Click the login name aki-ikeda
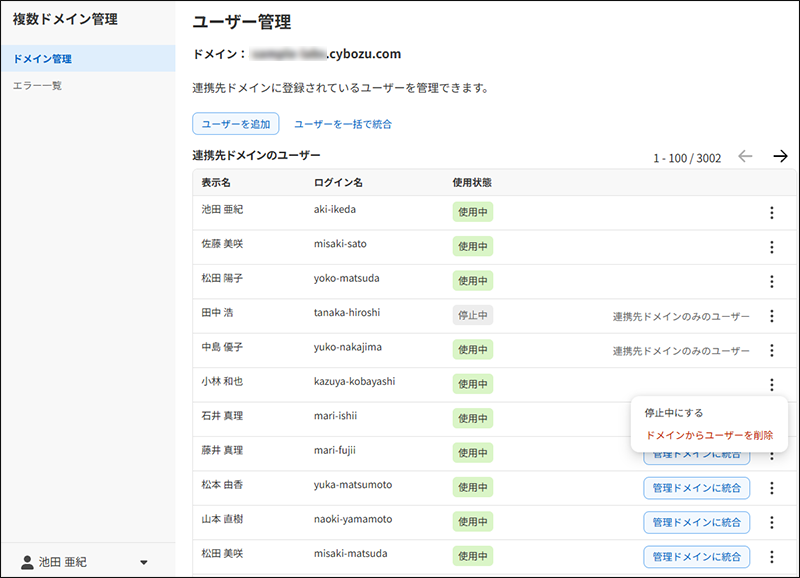 [x=335, y=209]
